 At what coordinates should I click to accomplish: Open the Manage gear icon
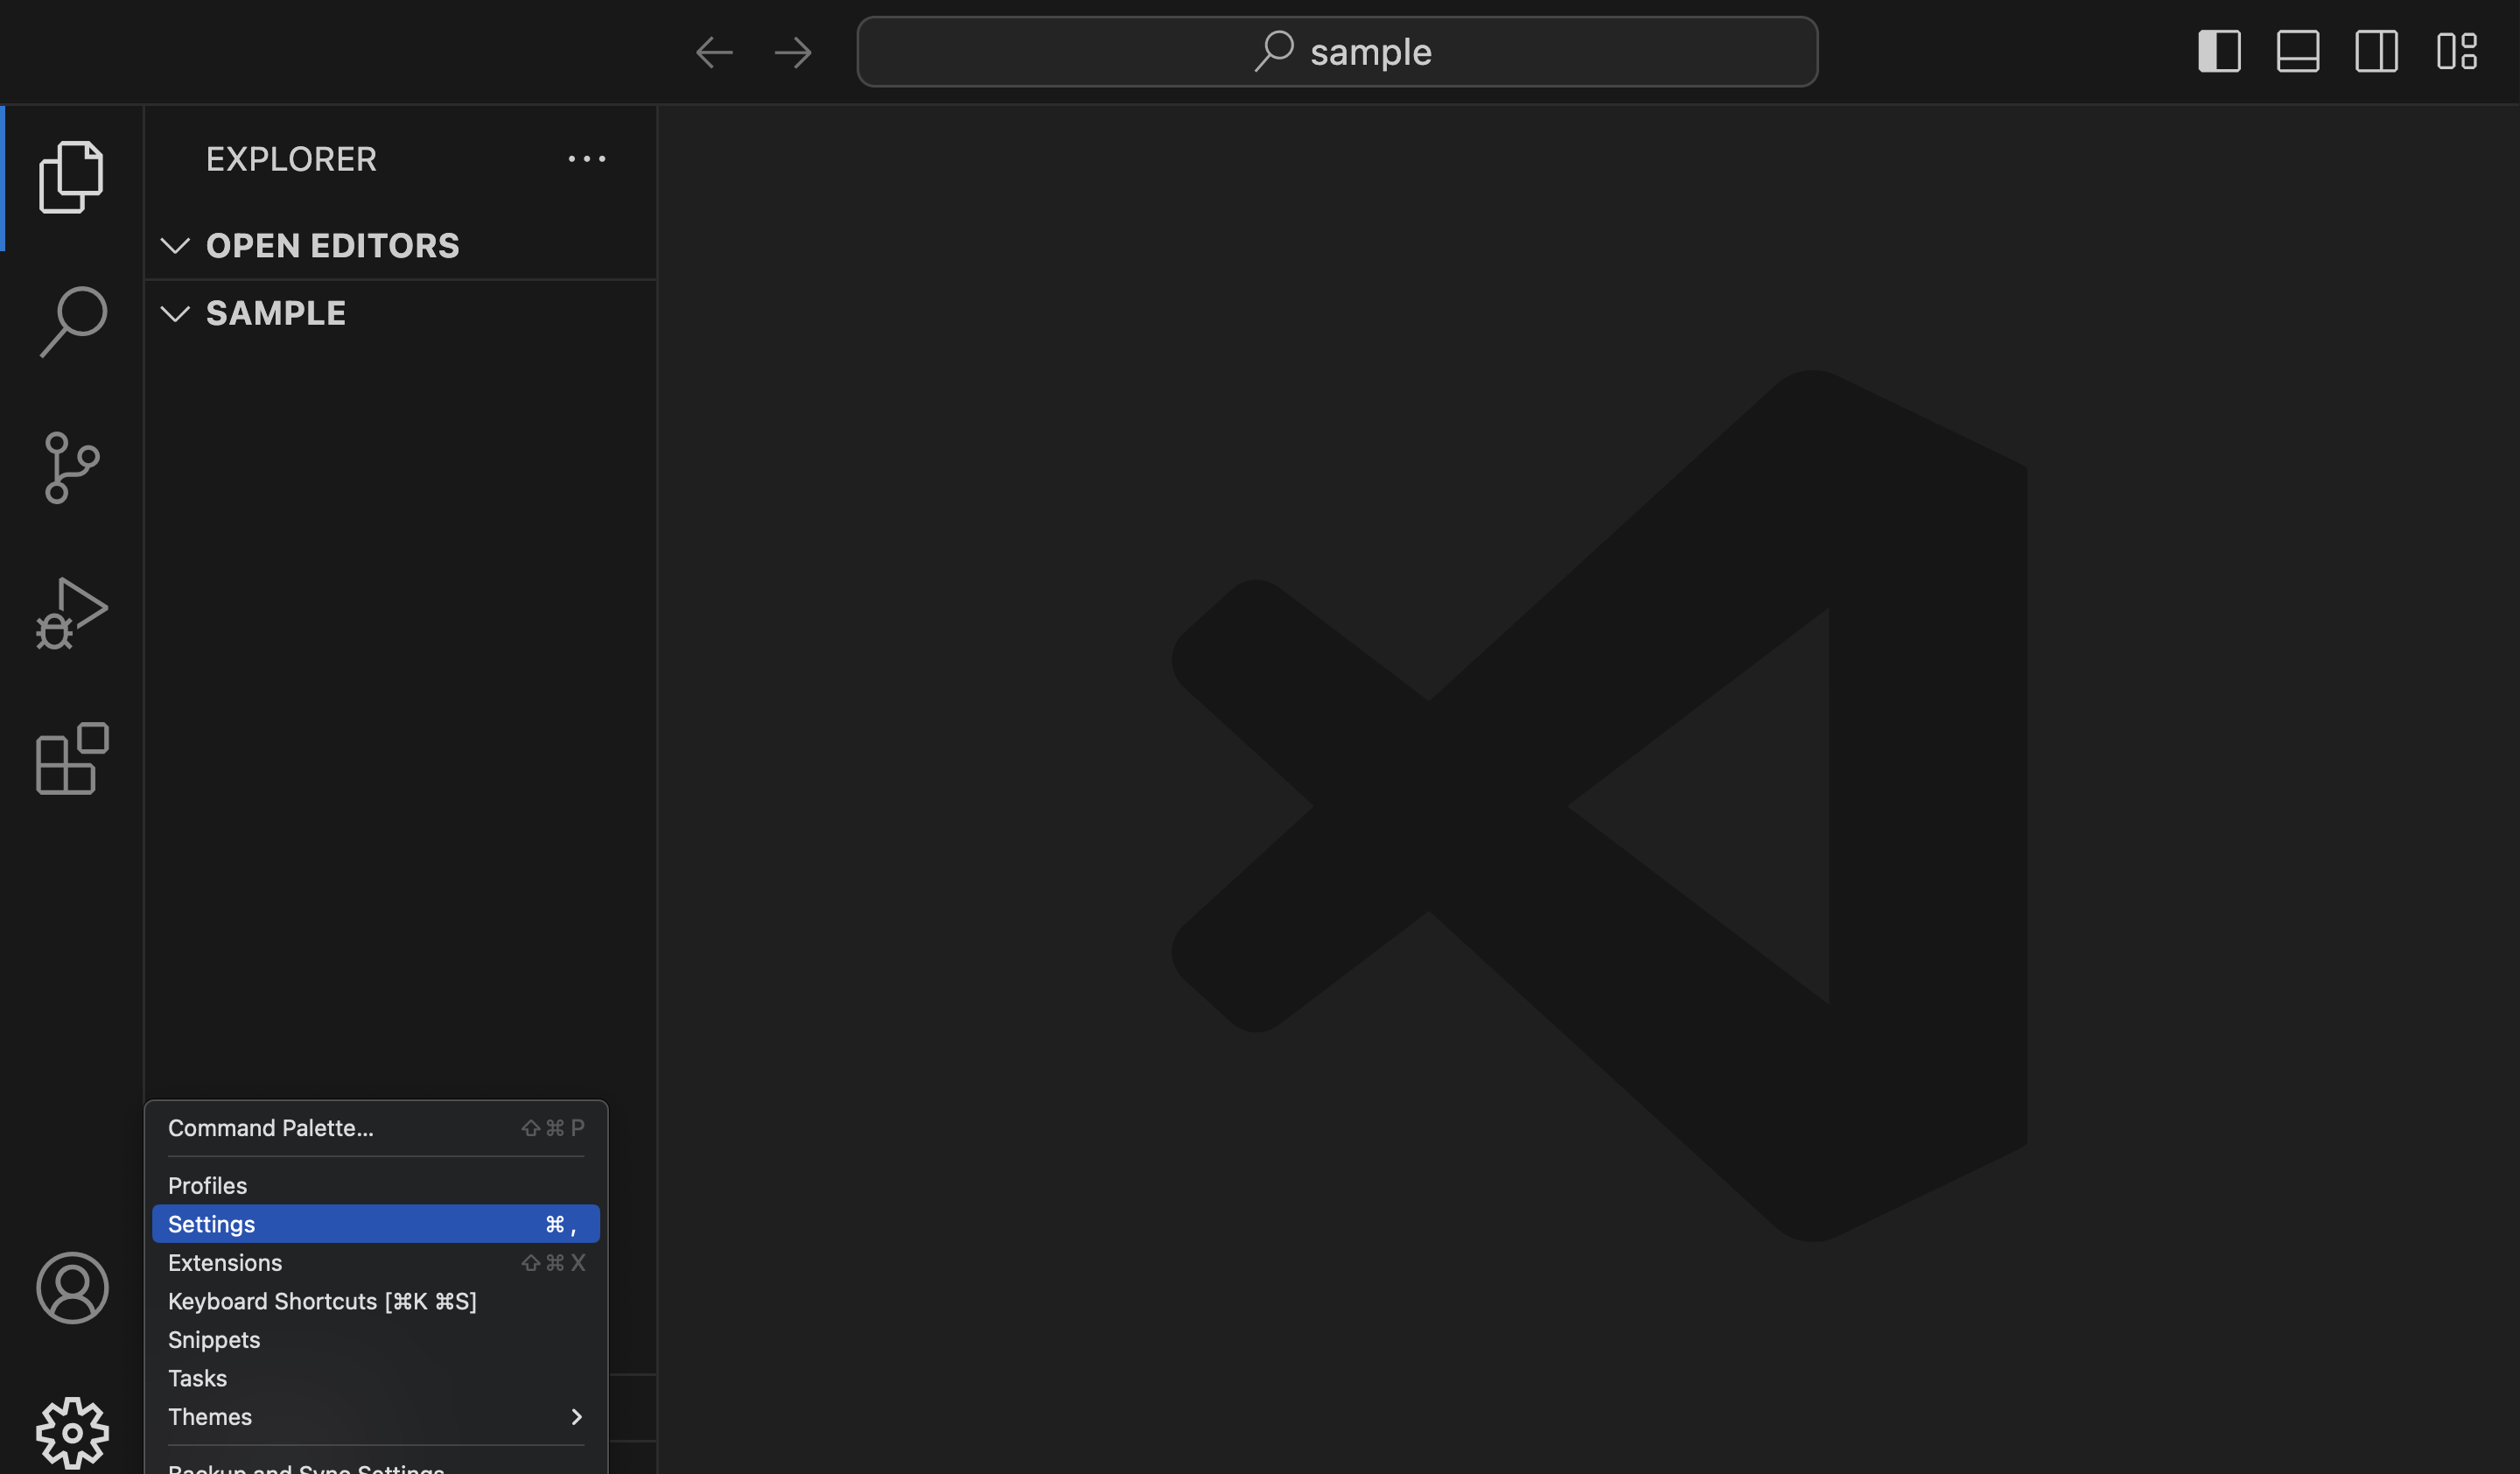coord(72,1432)
